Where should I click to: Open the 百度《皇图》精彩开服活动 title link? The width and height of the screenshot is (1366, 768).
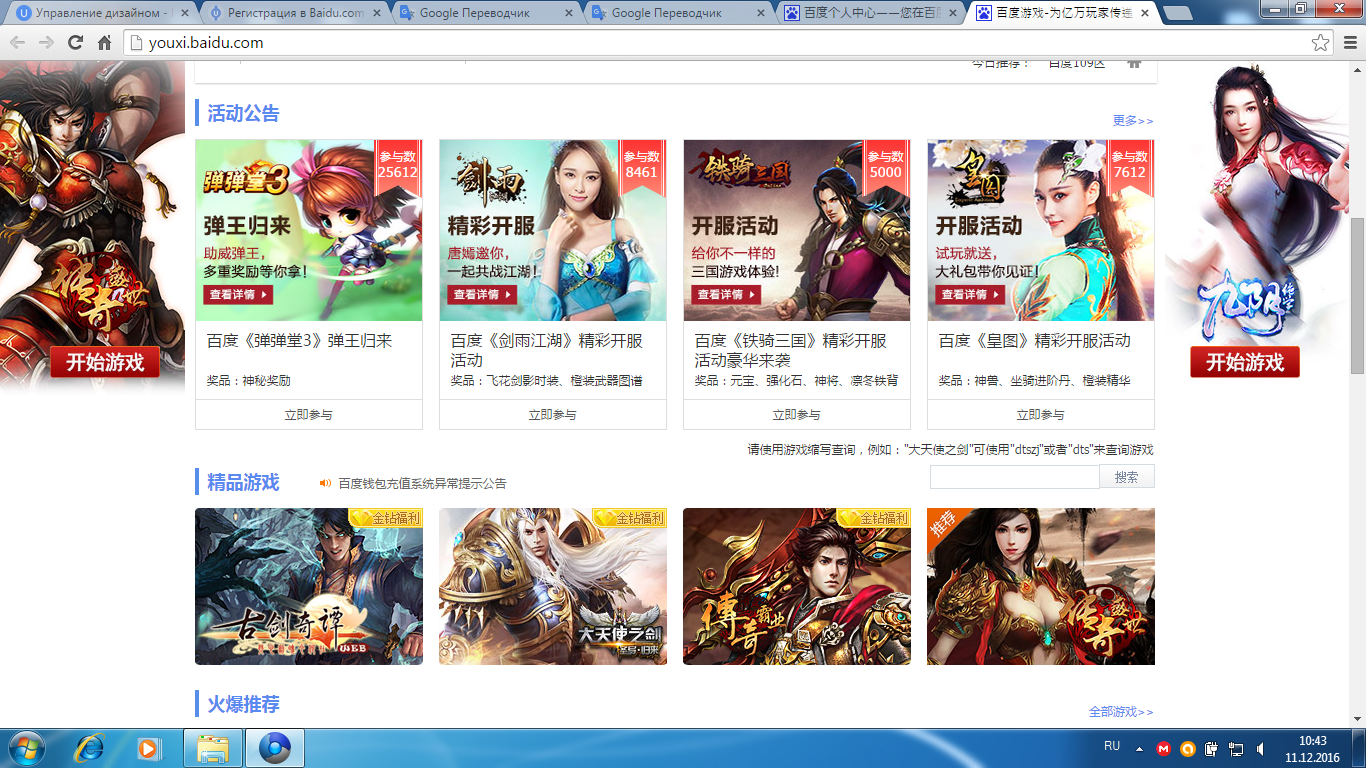tap(1034, 341)
